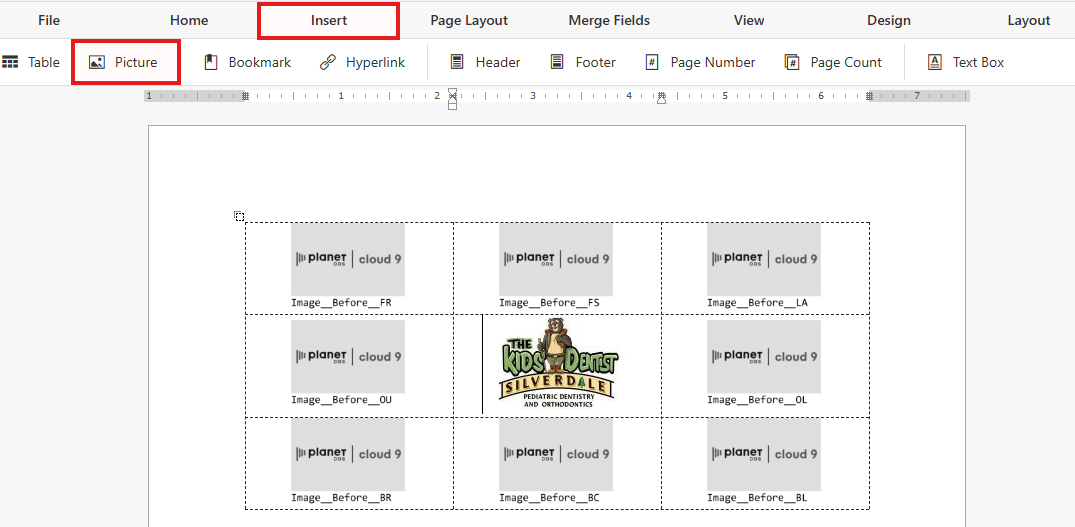Click the Image__Before__FS caption text
Viewport: 1075px width, 527px height.
[x=549, y=302]
